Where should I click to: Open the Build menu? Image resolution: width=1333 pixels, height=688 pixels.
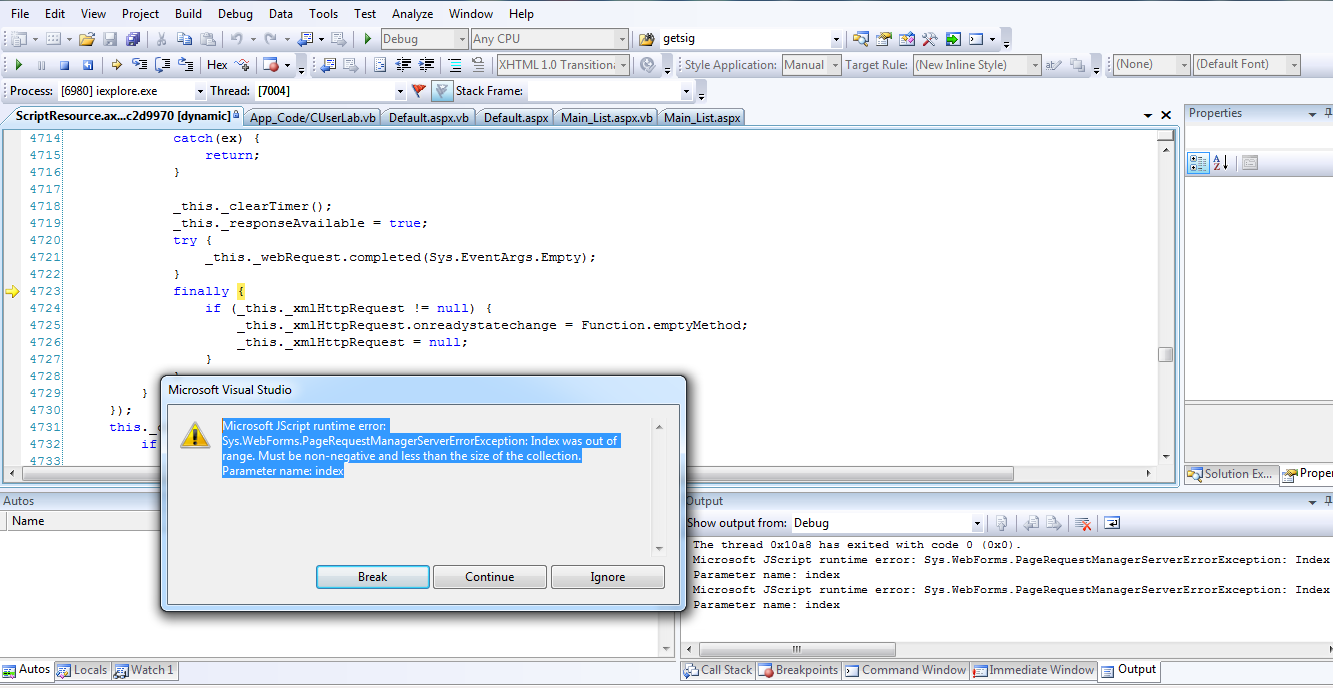coord(188,14)
